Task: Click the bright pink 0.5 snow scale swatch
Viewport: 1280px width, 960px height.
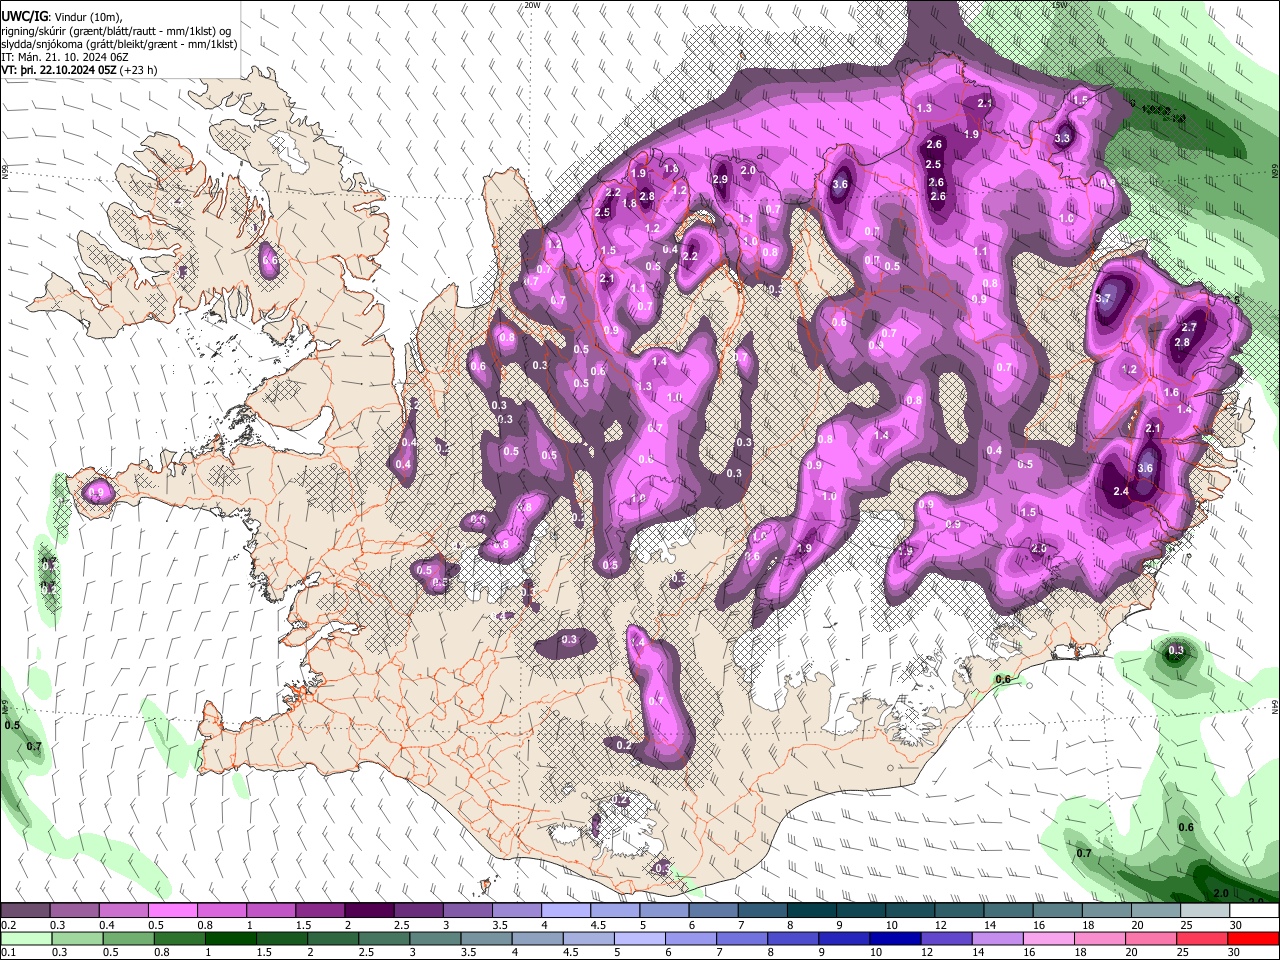Action: point(172,910)
